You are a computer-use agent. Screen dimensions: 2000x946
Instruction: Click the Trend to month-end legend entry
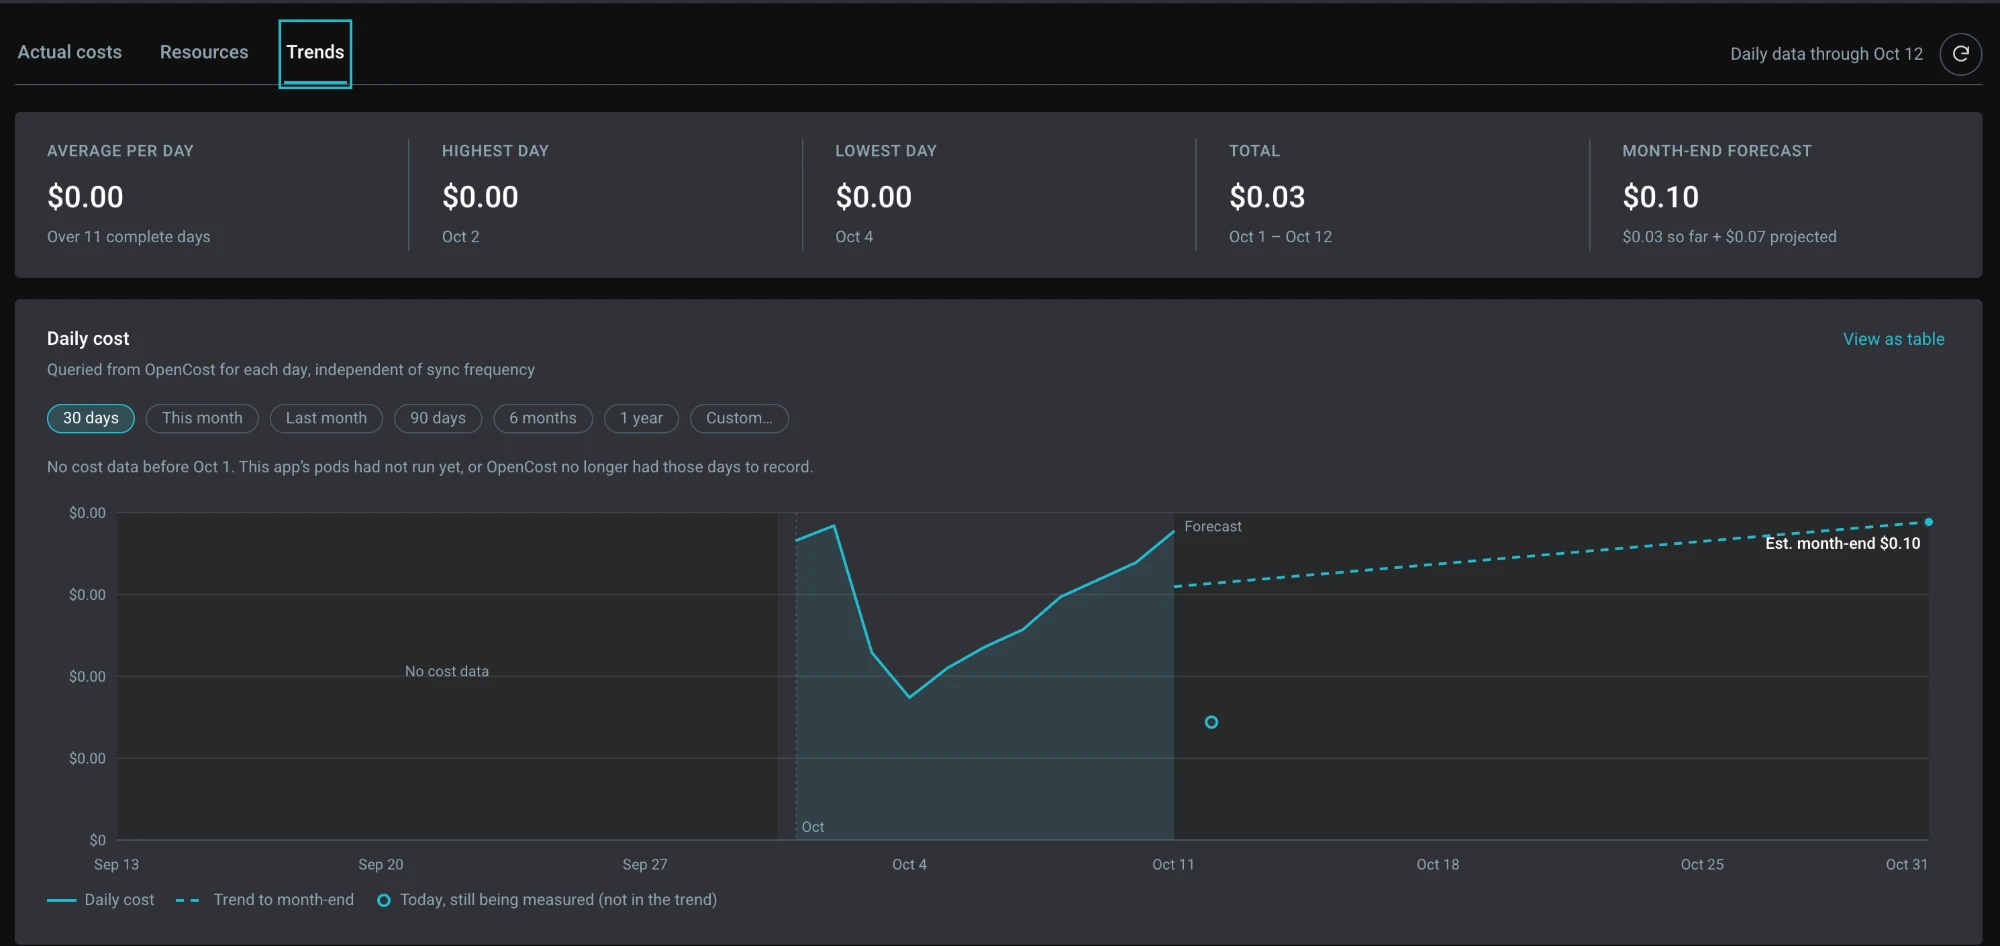coord(265,900)
